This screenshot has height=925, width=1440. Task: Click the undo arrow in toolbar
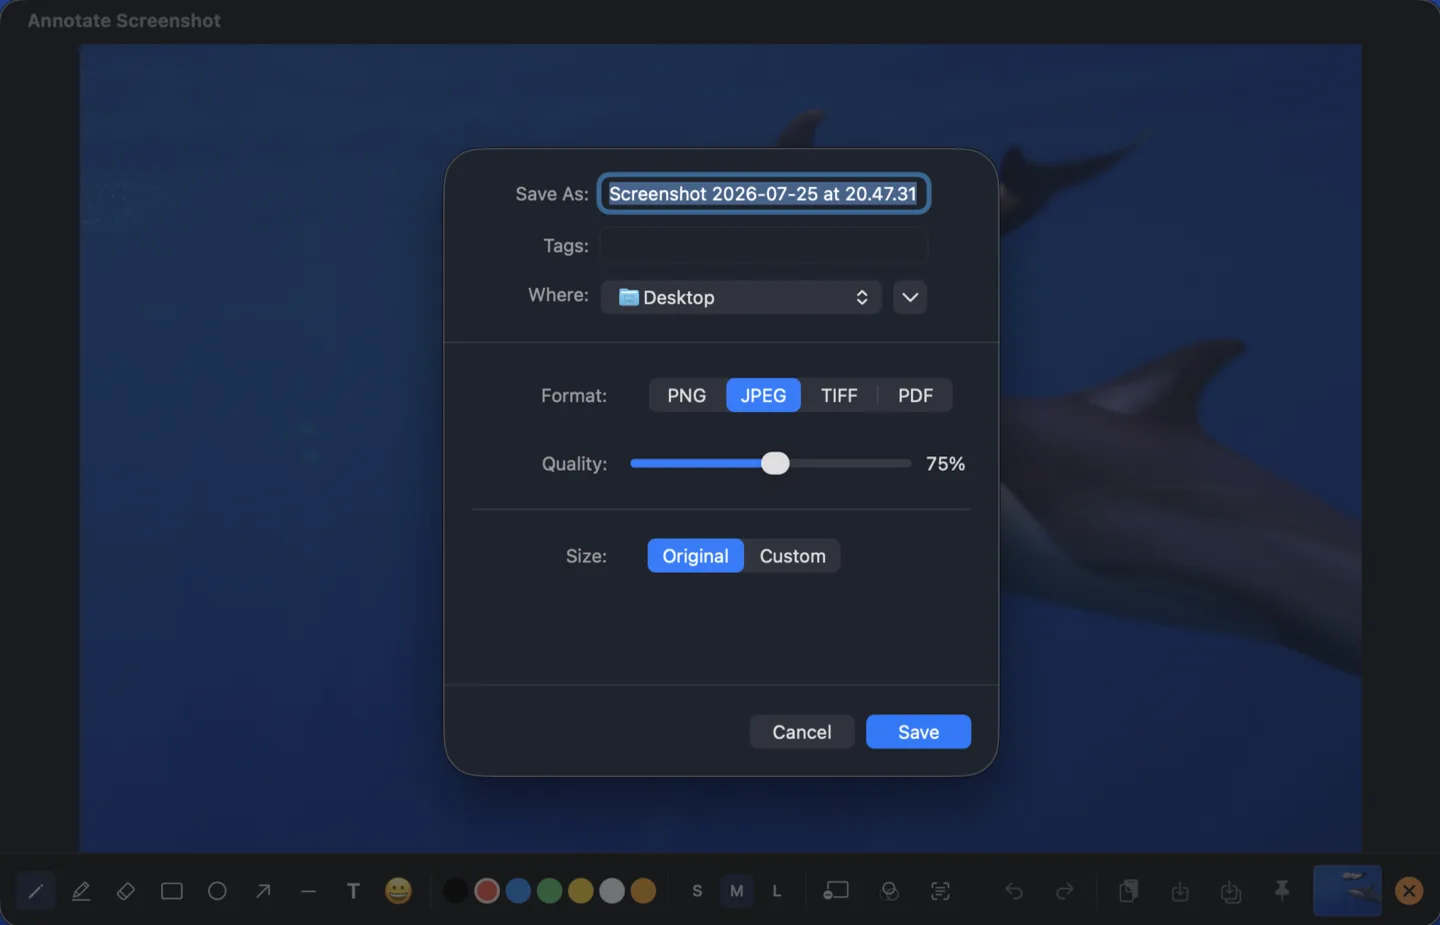(x=1014, y=890)
